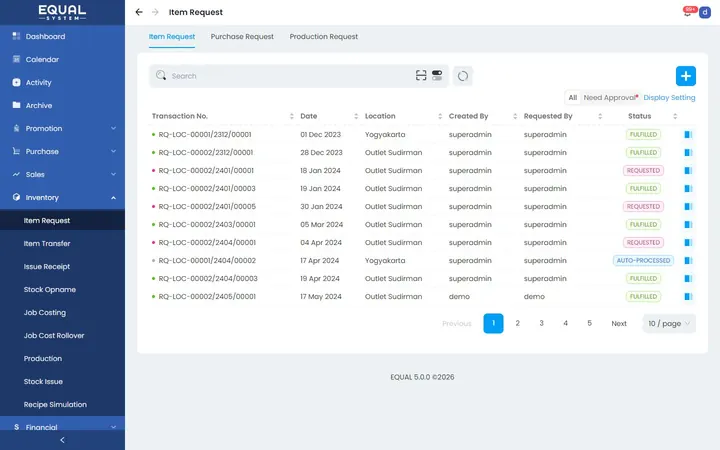Switch to the Purchase Request tab

[x=242, y=37]
